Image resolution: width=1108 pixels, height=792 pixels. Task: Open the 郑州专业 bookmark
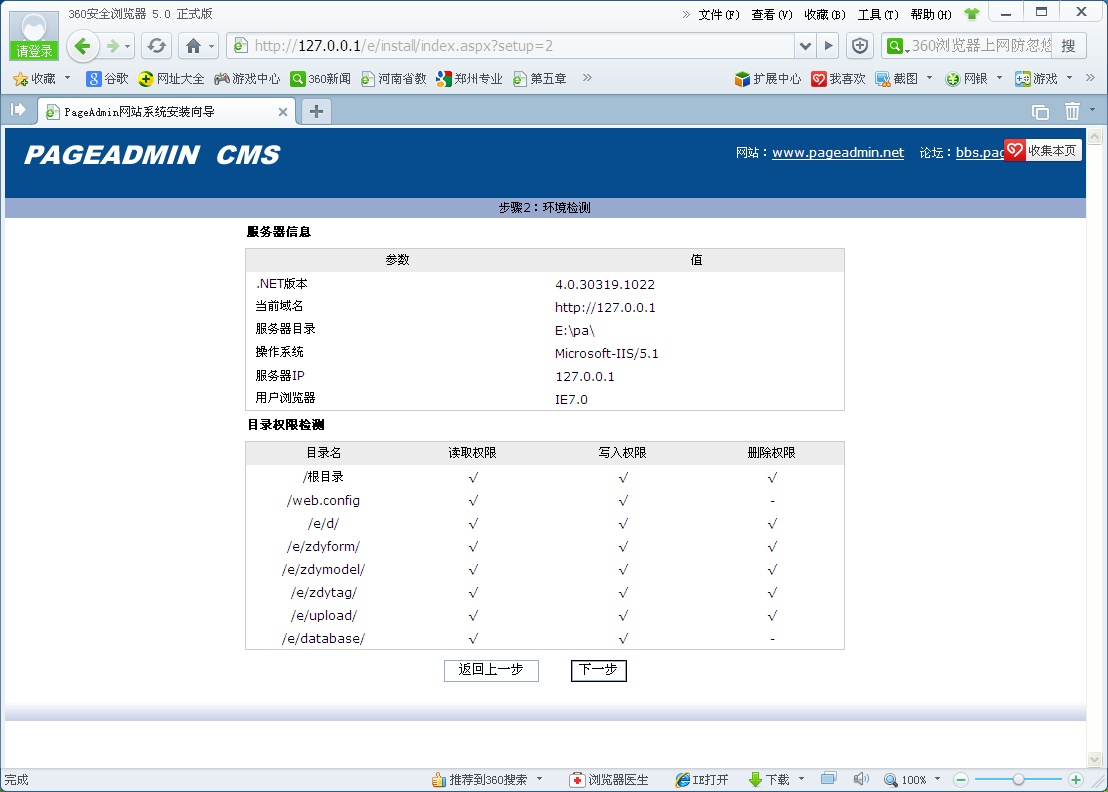pos(469,78)
